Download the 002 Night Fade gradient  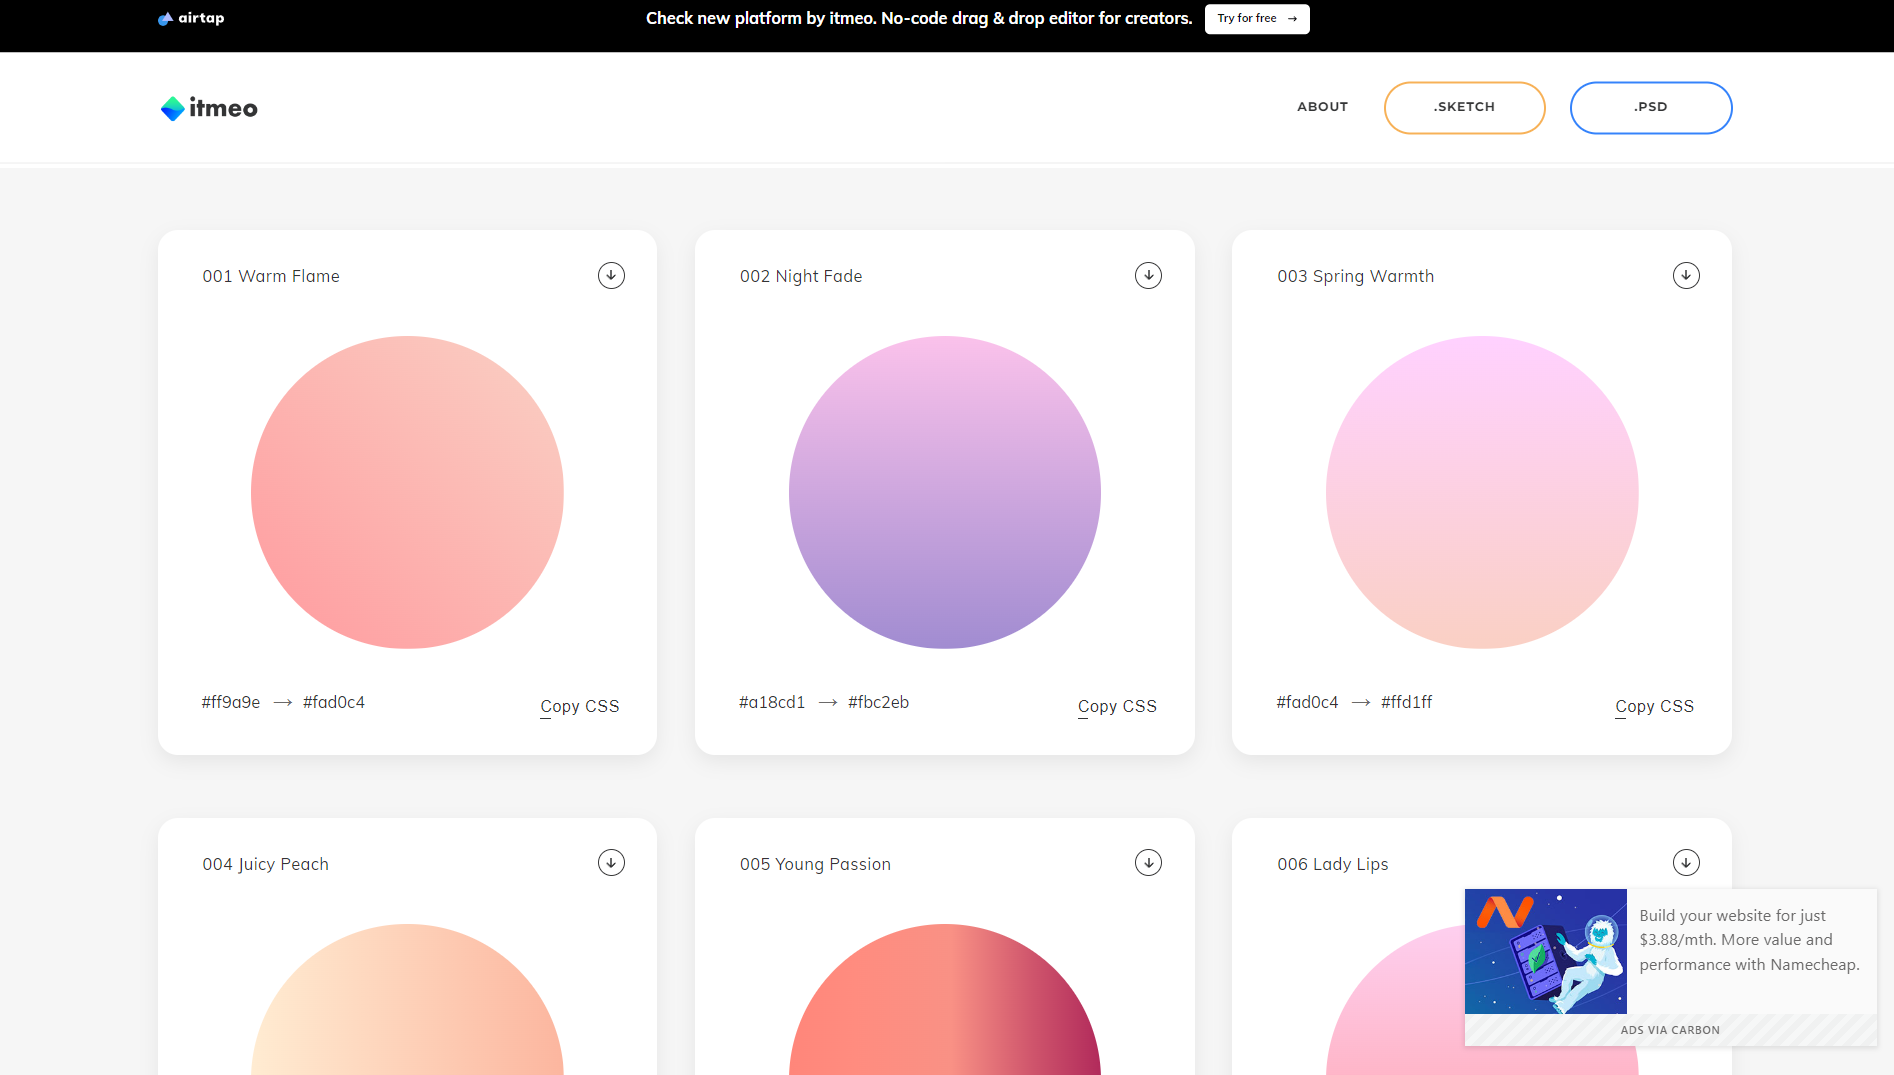pyautogui.click(x=1148, y=275)
